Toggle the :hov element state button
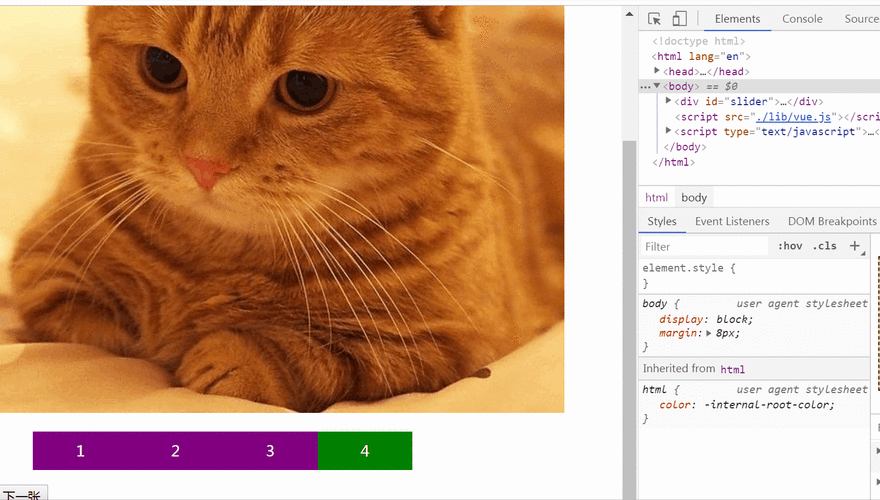 click(790, 246)
